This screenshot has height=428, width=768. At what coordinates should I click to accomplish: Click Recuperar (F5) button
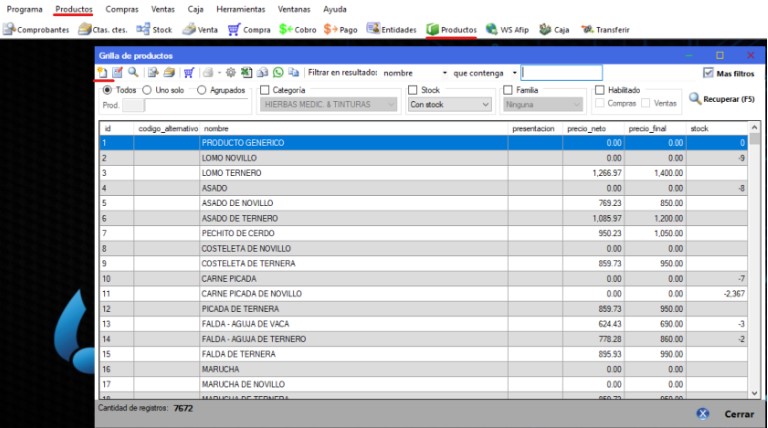point(722,99)
